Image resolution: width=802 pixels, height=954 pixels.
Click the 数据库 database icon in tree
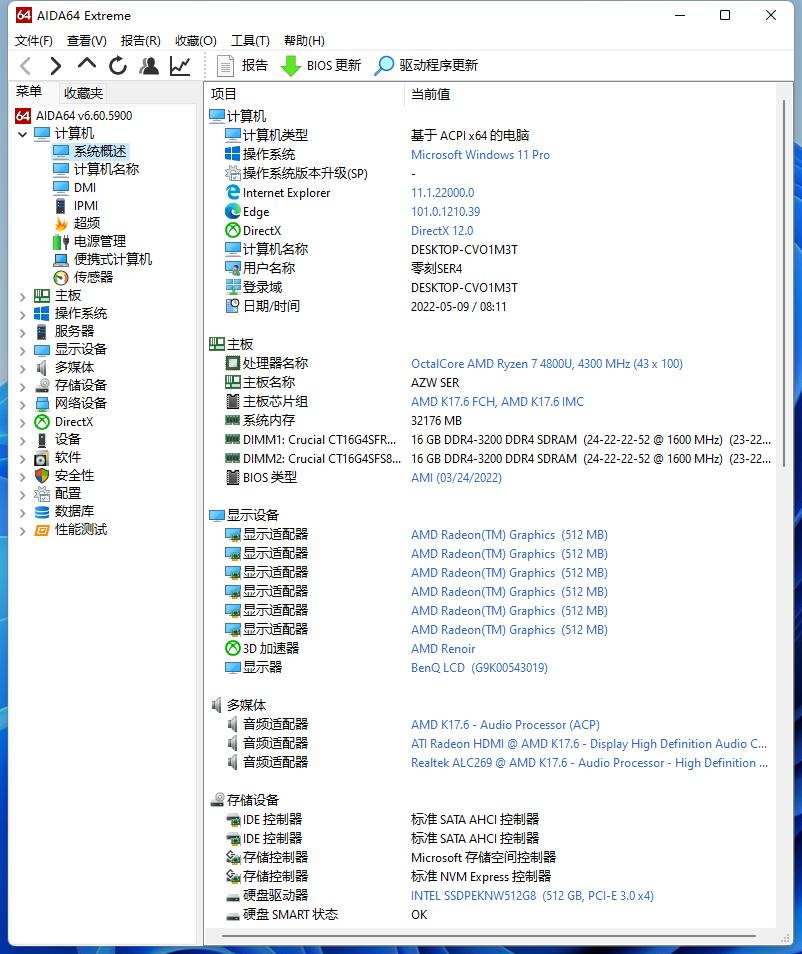[42, 512]
